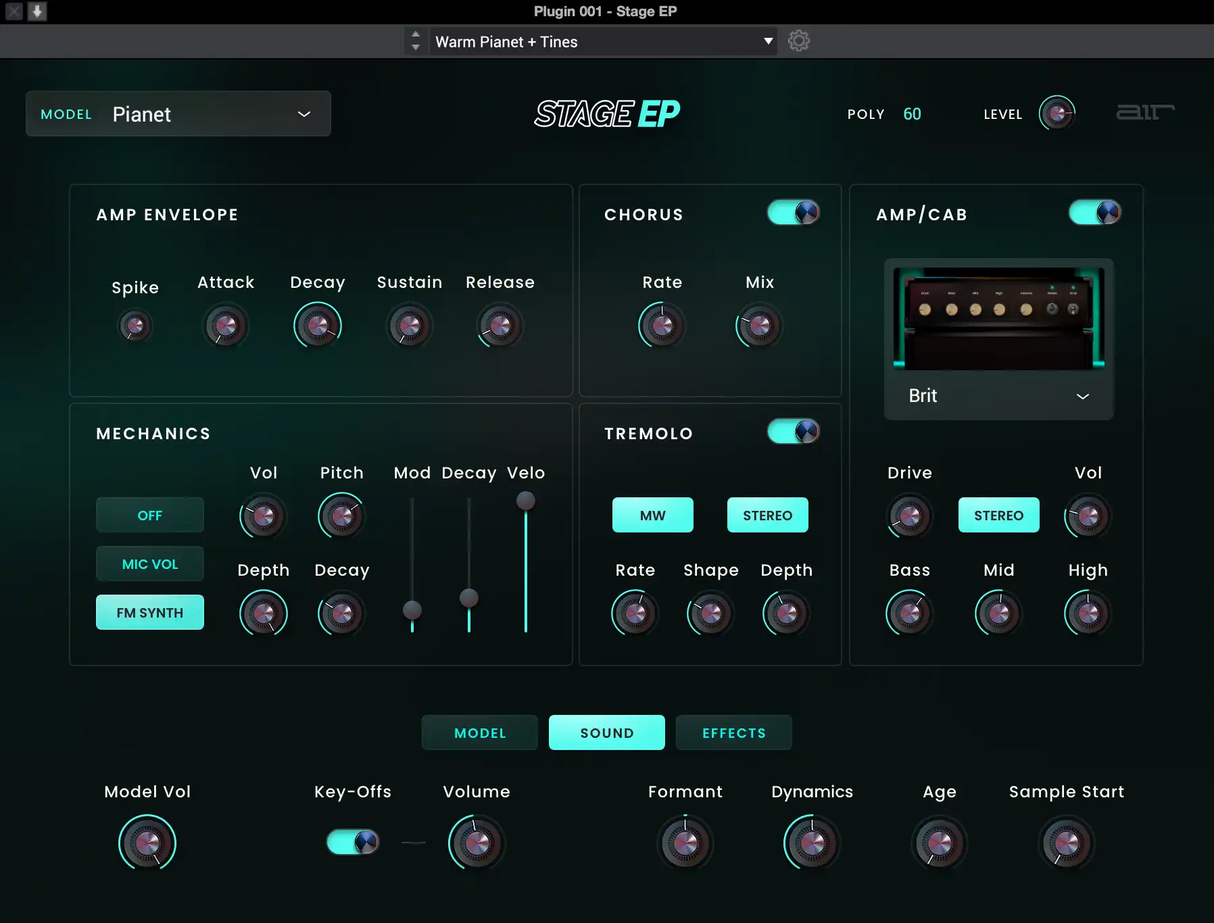Click the master Level knob
The height and width of the screenshot is (923, 1214).
[1057, 114]
